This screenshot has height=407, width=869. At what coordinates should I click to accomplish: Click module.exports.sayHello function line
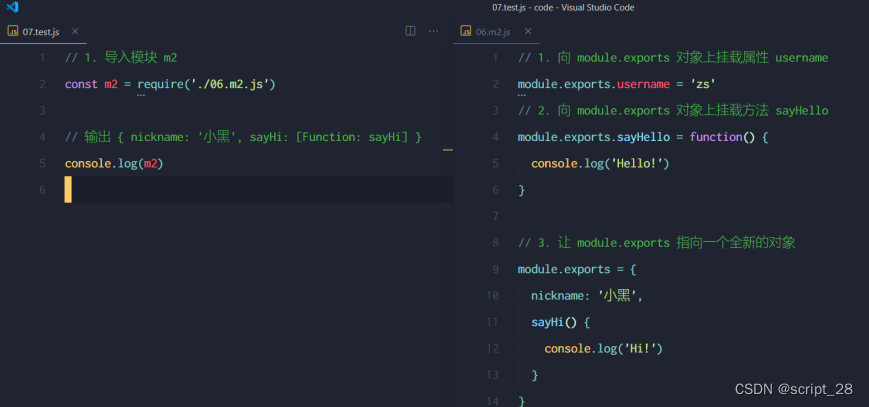pyautogui.click(x=643, y=137)
